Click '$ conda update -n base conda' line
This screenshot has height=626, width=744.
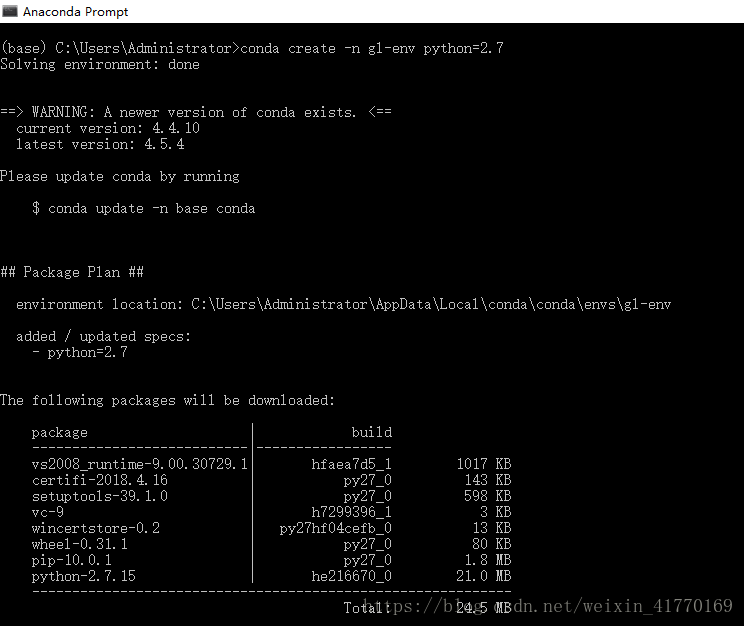click(143, 208)
